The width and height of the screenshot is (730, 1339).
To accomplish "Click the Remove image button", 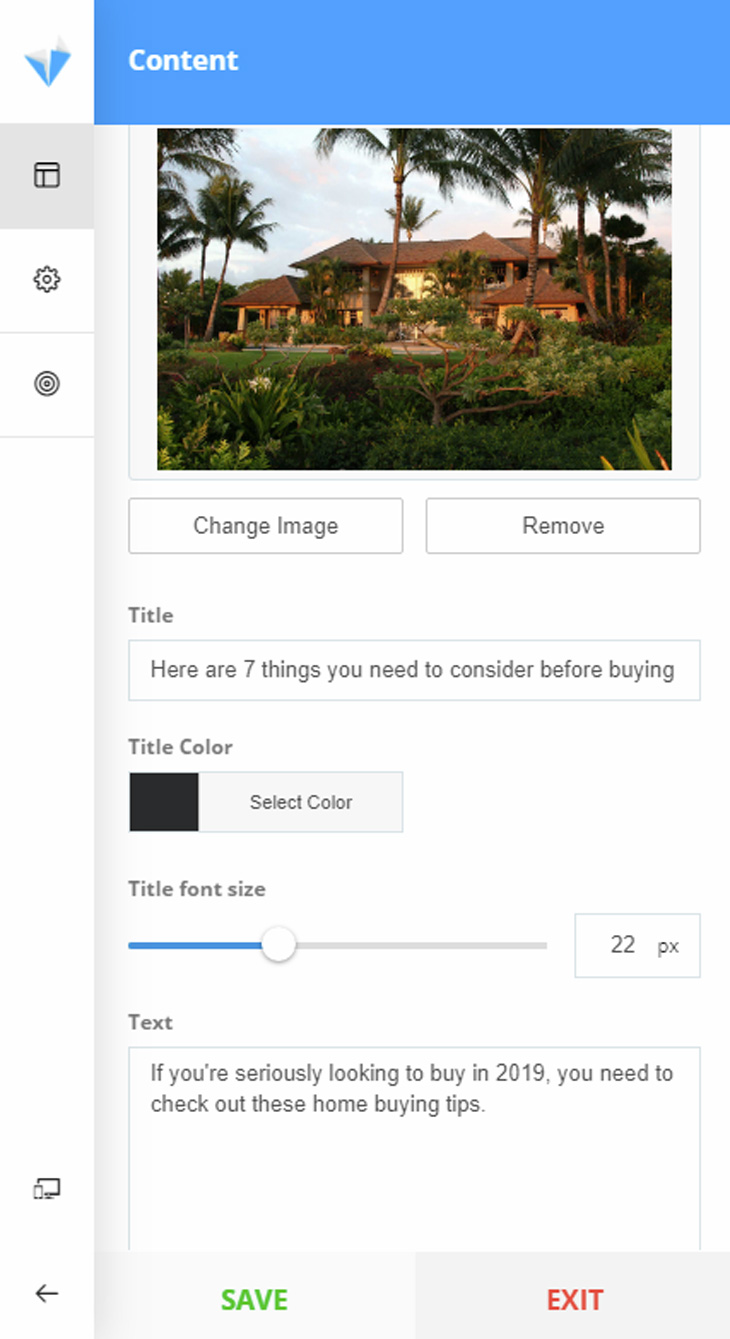I will pyautogui.click(x=563, y=526).
